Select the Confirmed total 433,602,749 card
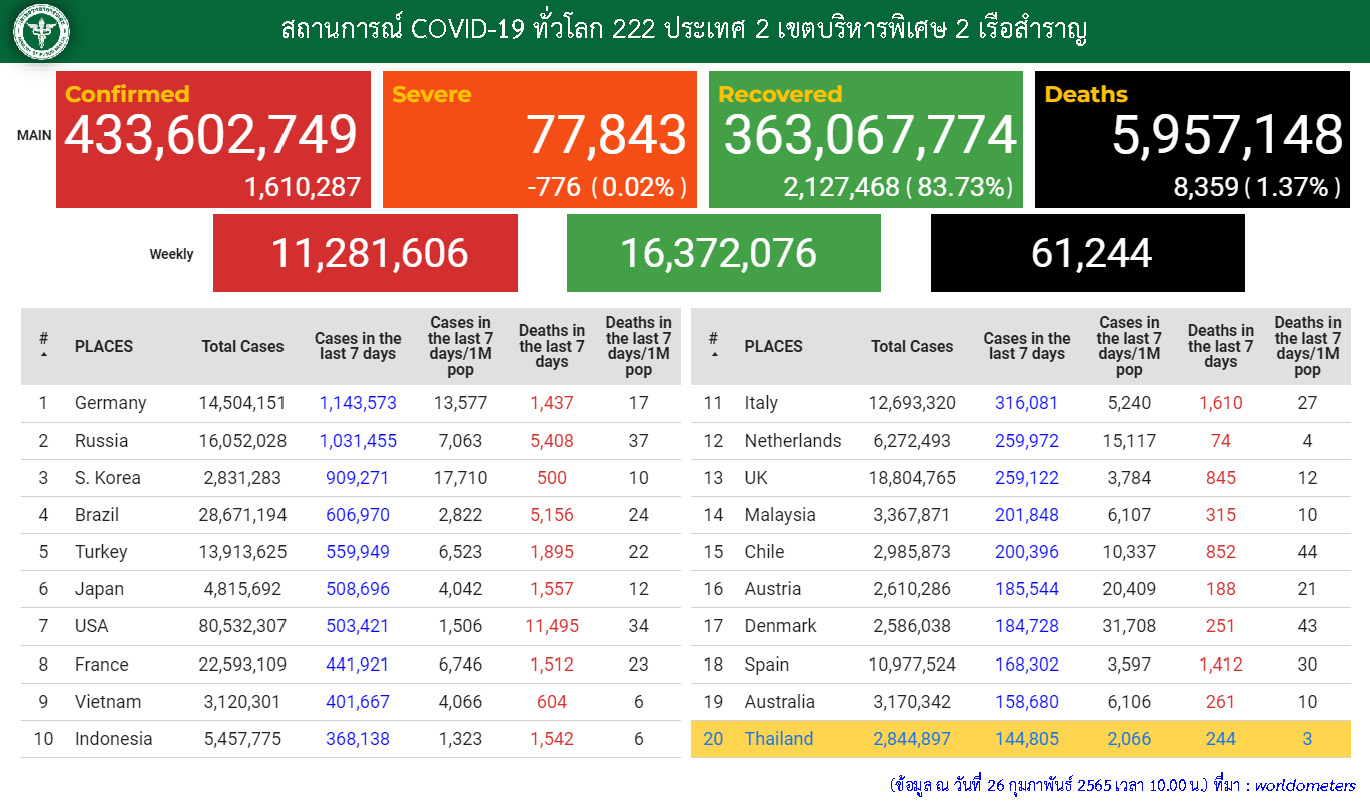The image size is (1370, 805). 213,139
